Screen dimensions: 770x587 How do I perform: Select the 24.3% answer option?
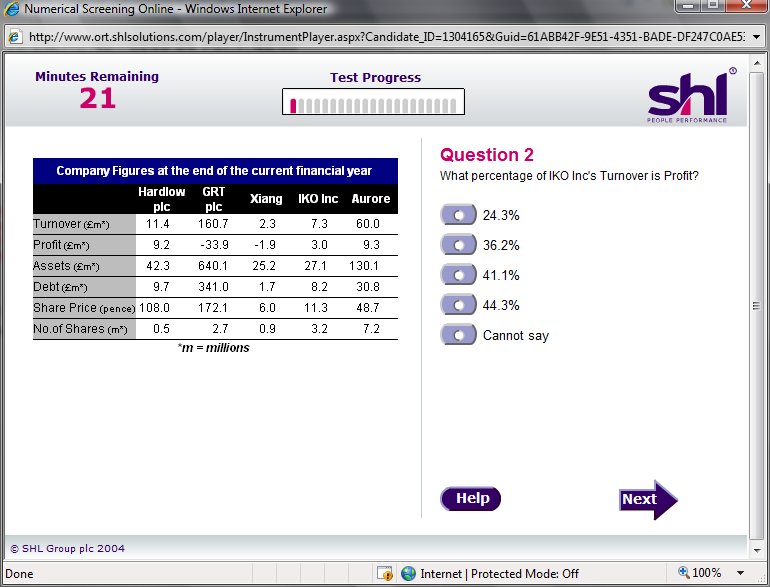coord(459,215)
